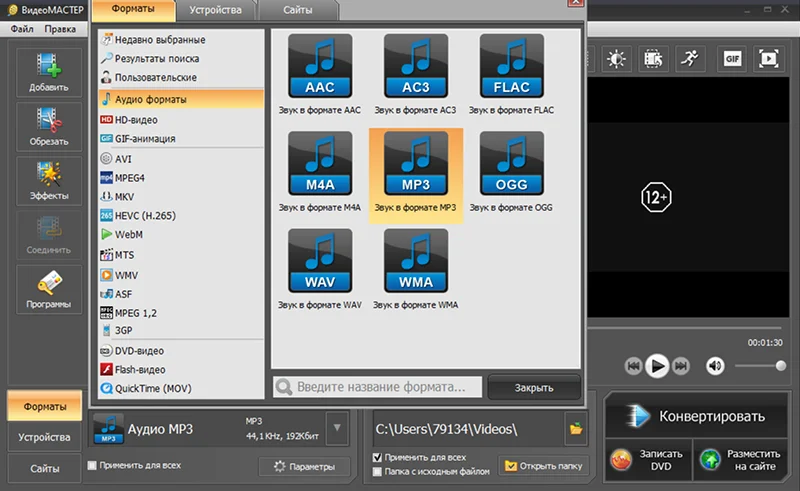Pick the WAV audio format icon
The height and width of the screenshot is (491, 800).
pyautogui.click(x=320, y=261)
